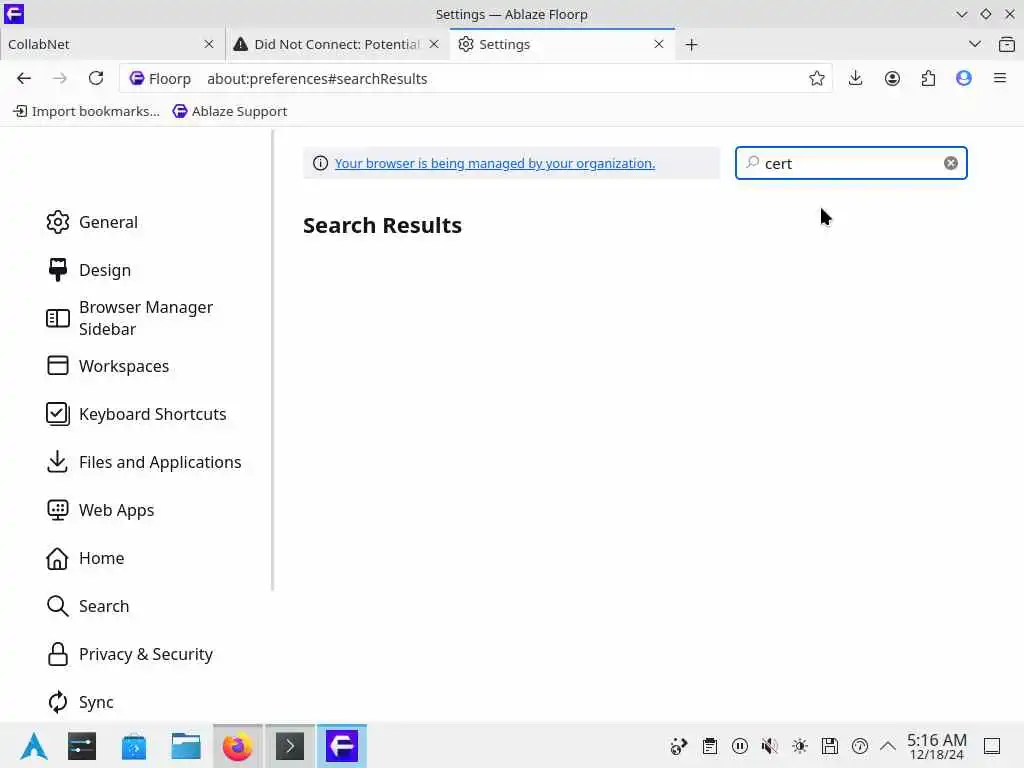The width and height of the screenshot is (1024, 768).
Task: Open General settings category
Action: click(92, 222)
